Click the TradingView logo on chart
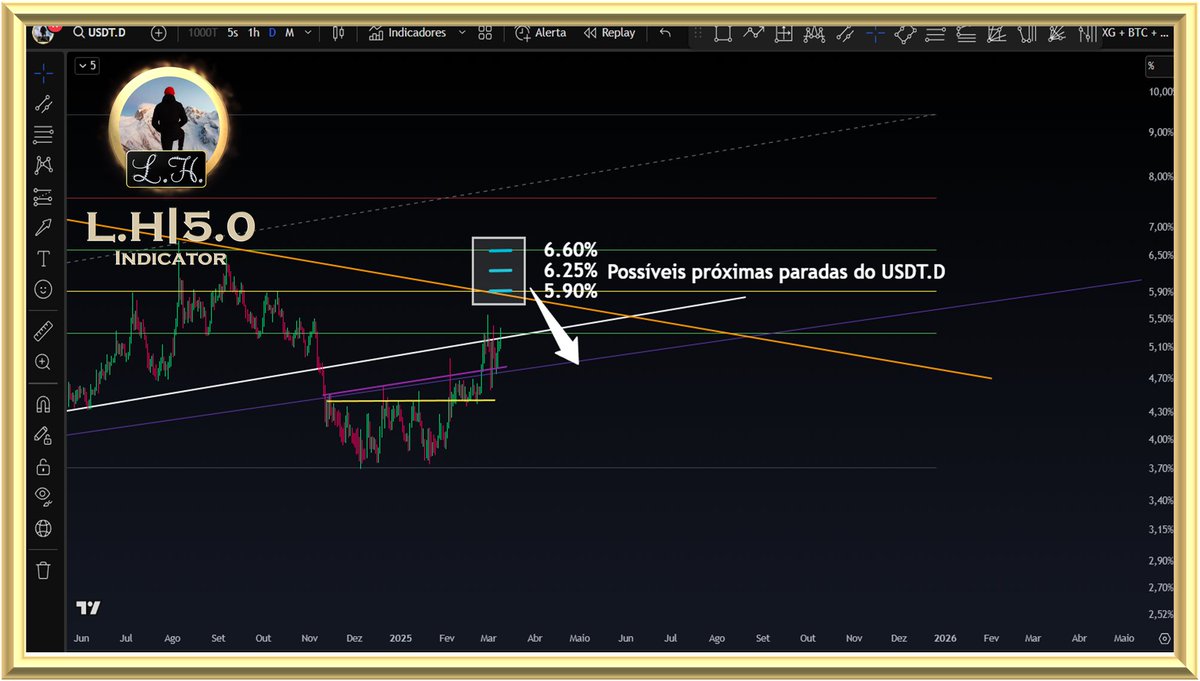Image resolution: width=1200 pixels, height=681 pixels. [x=89, y=608]
